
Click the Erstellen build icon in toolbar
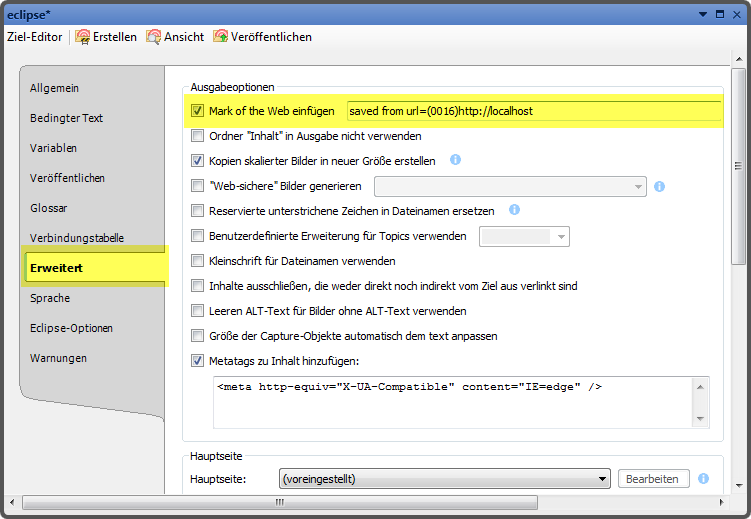pyautogui.click(x=83, y=37)
